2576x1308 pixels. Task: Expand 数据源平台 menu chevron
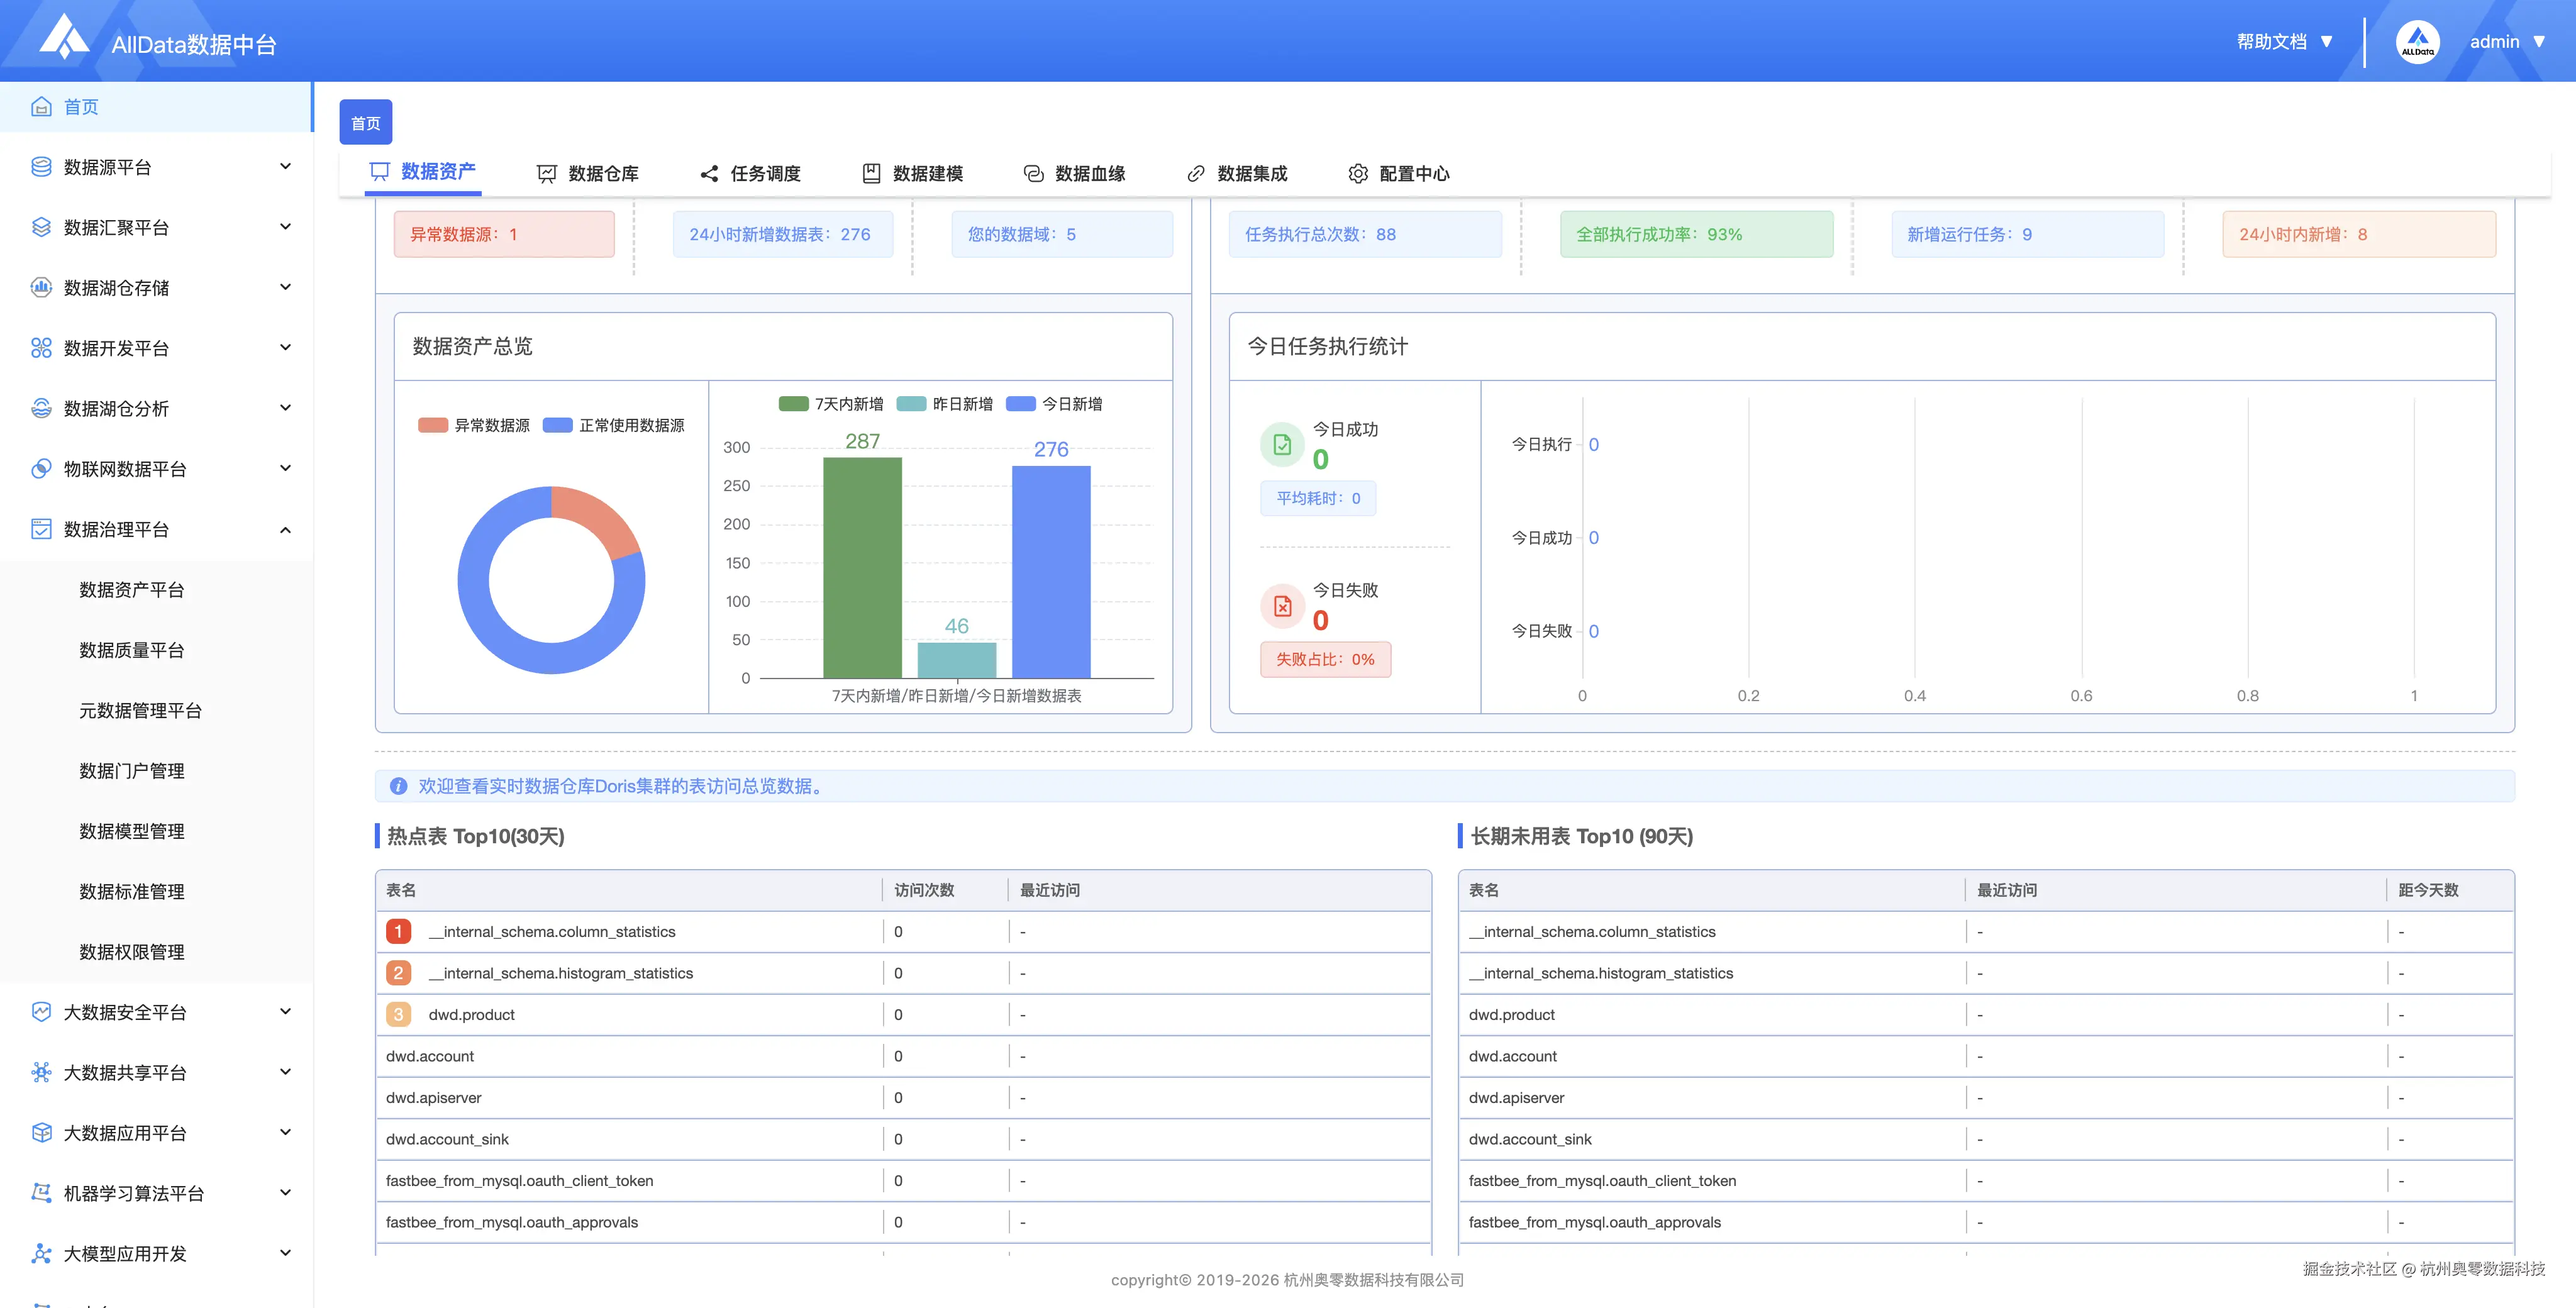point(285,166)
